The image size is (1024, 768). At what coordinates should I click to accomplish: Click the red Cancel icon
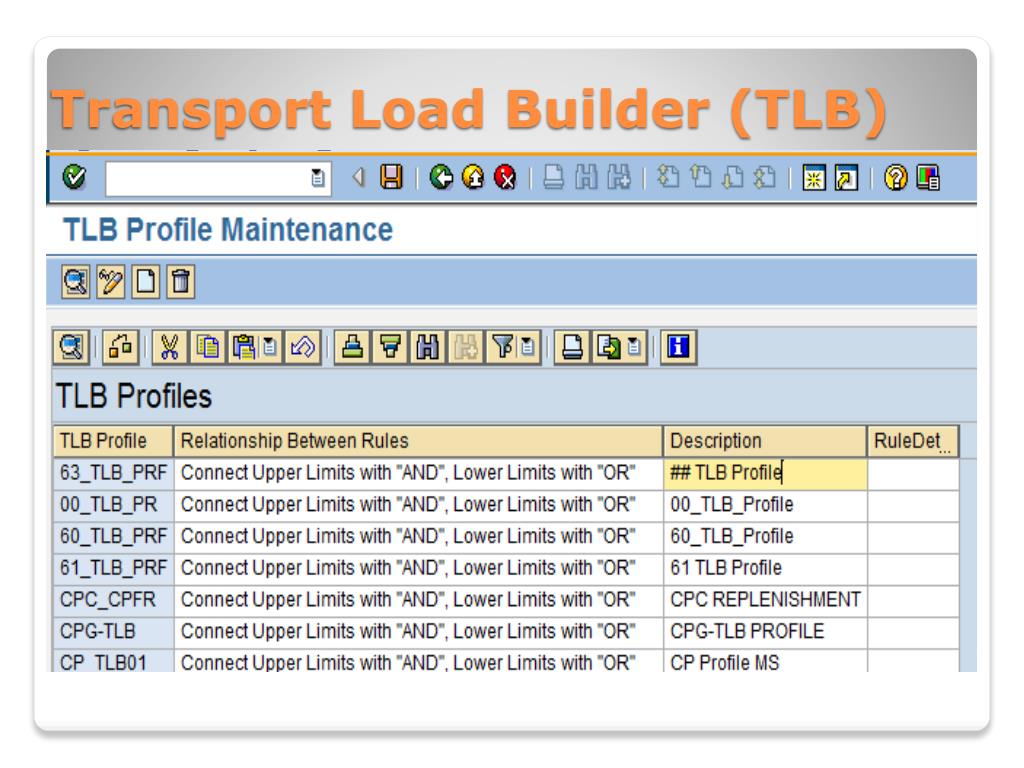(505, 178)
